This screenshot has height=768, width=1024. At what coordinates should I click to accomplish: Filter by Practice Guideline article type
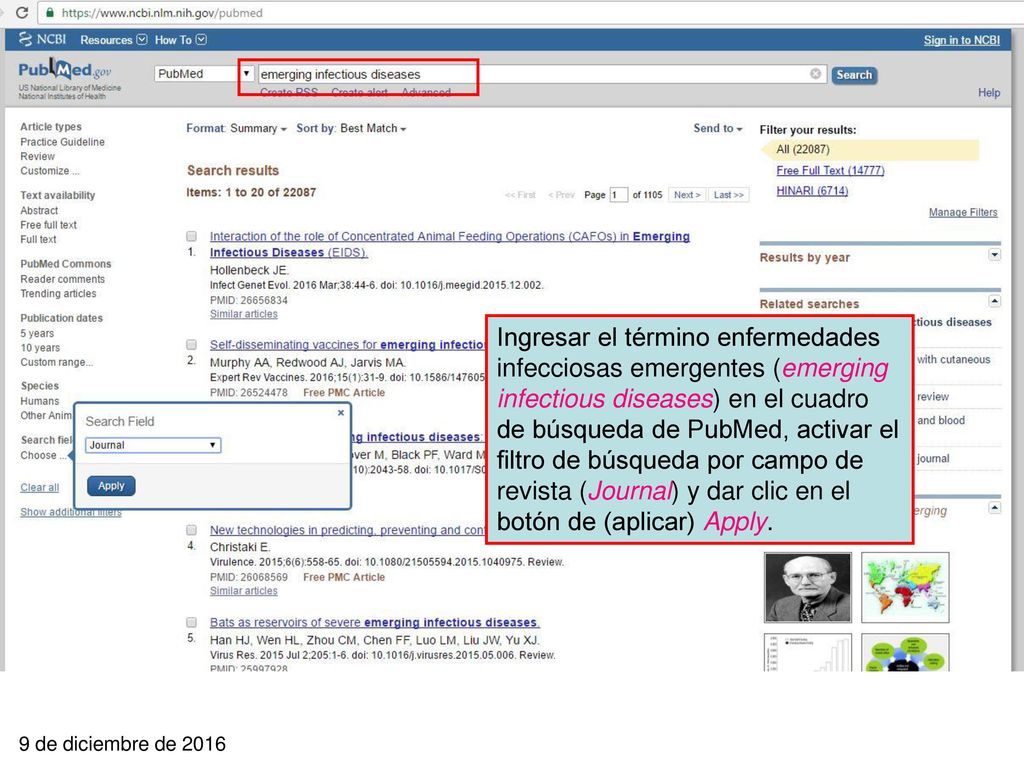(x=62, y=142)
